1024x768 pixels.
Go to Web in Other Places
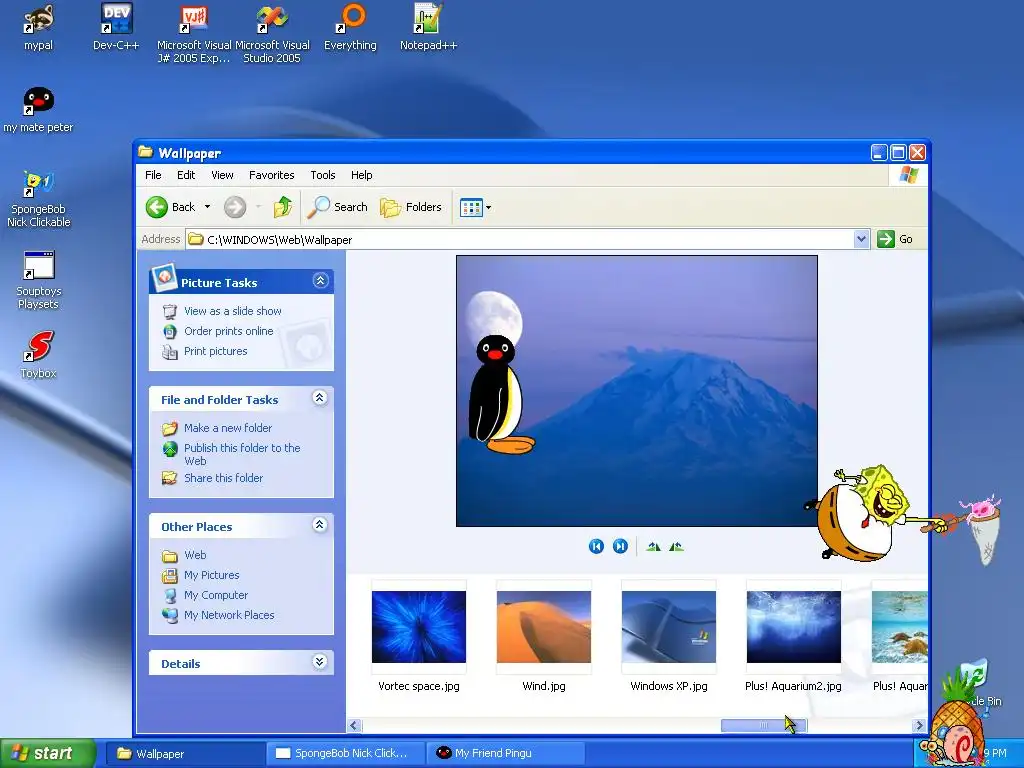(x=195, y=555)
